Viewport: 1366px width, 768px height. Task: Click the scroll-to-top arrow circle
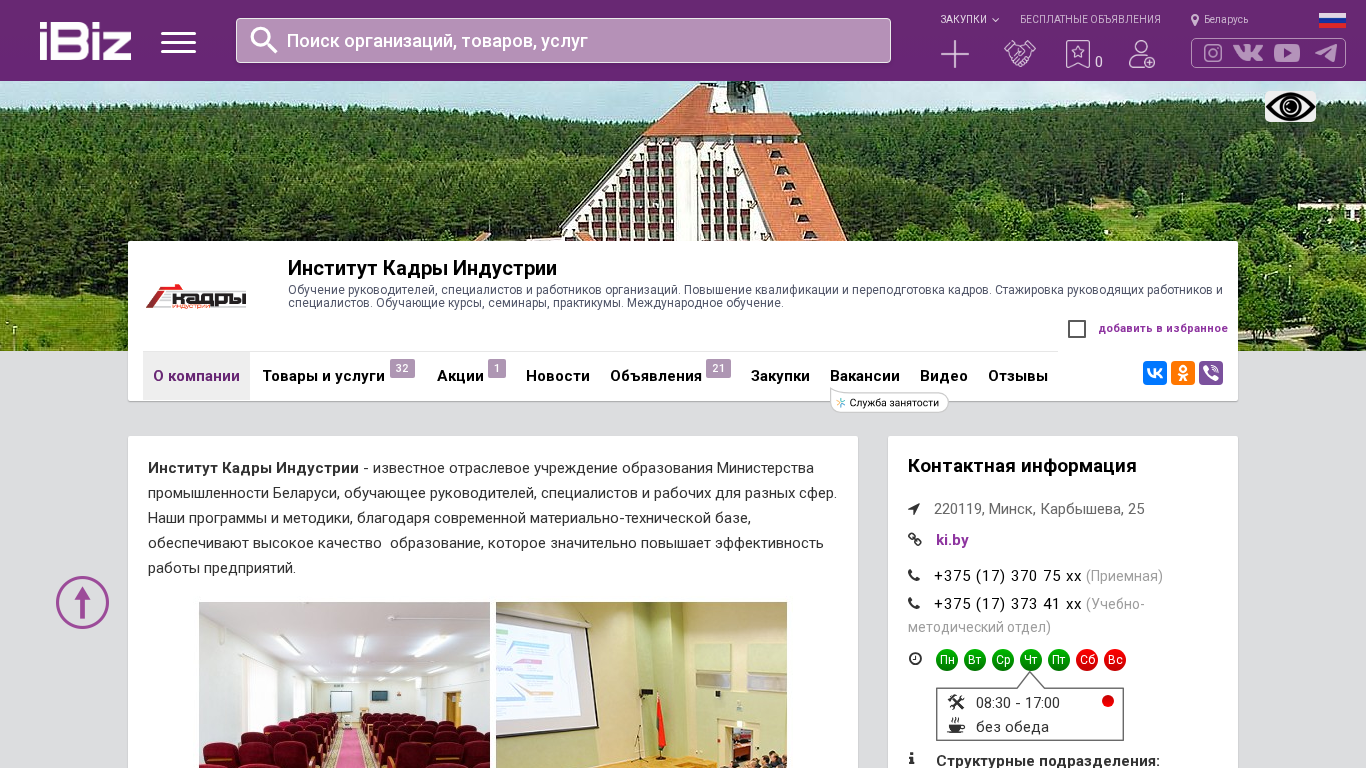click(82, 602)
